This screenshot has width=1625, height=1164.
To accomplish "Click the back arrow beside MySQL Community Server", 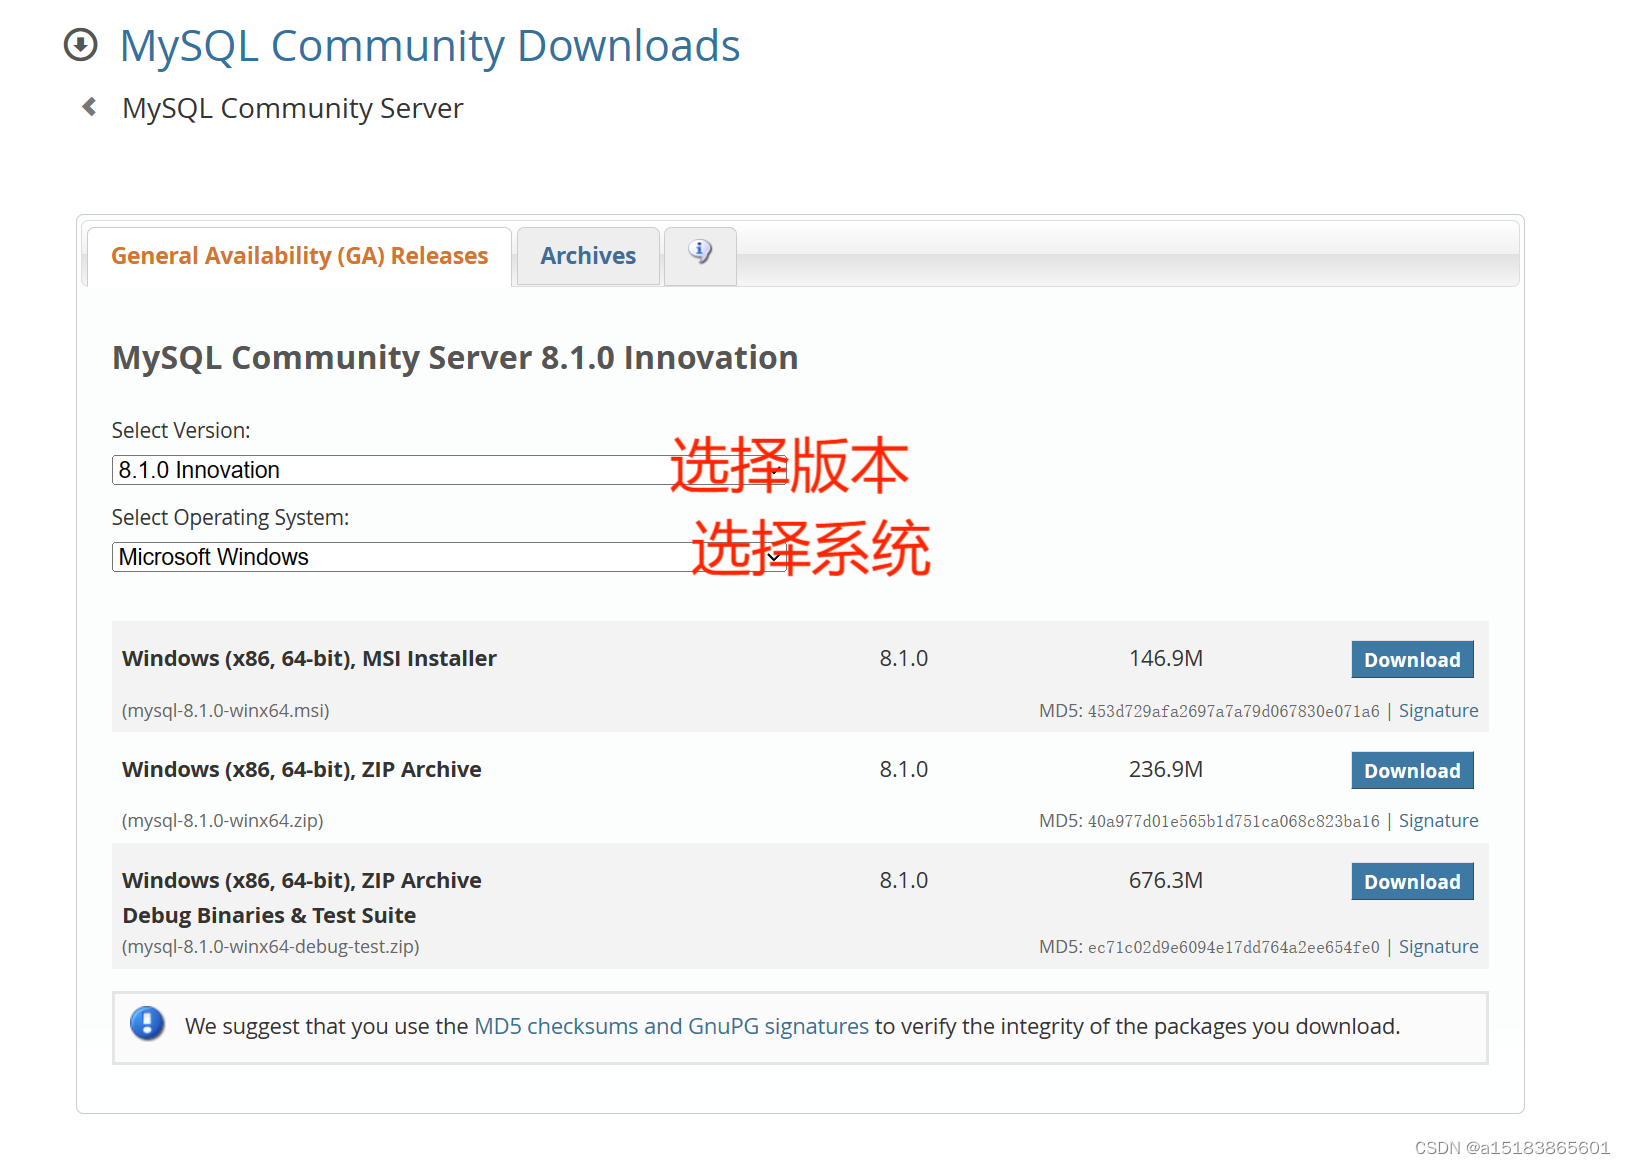I will [x=89, y=106].
